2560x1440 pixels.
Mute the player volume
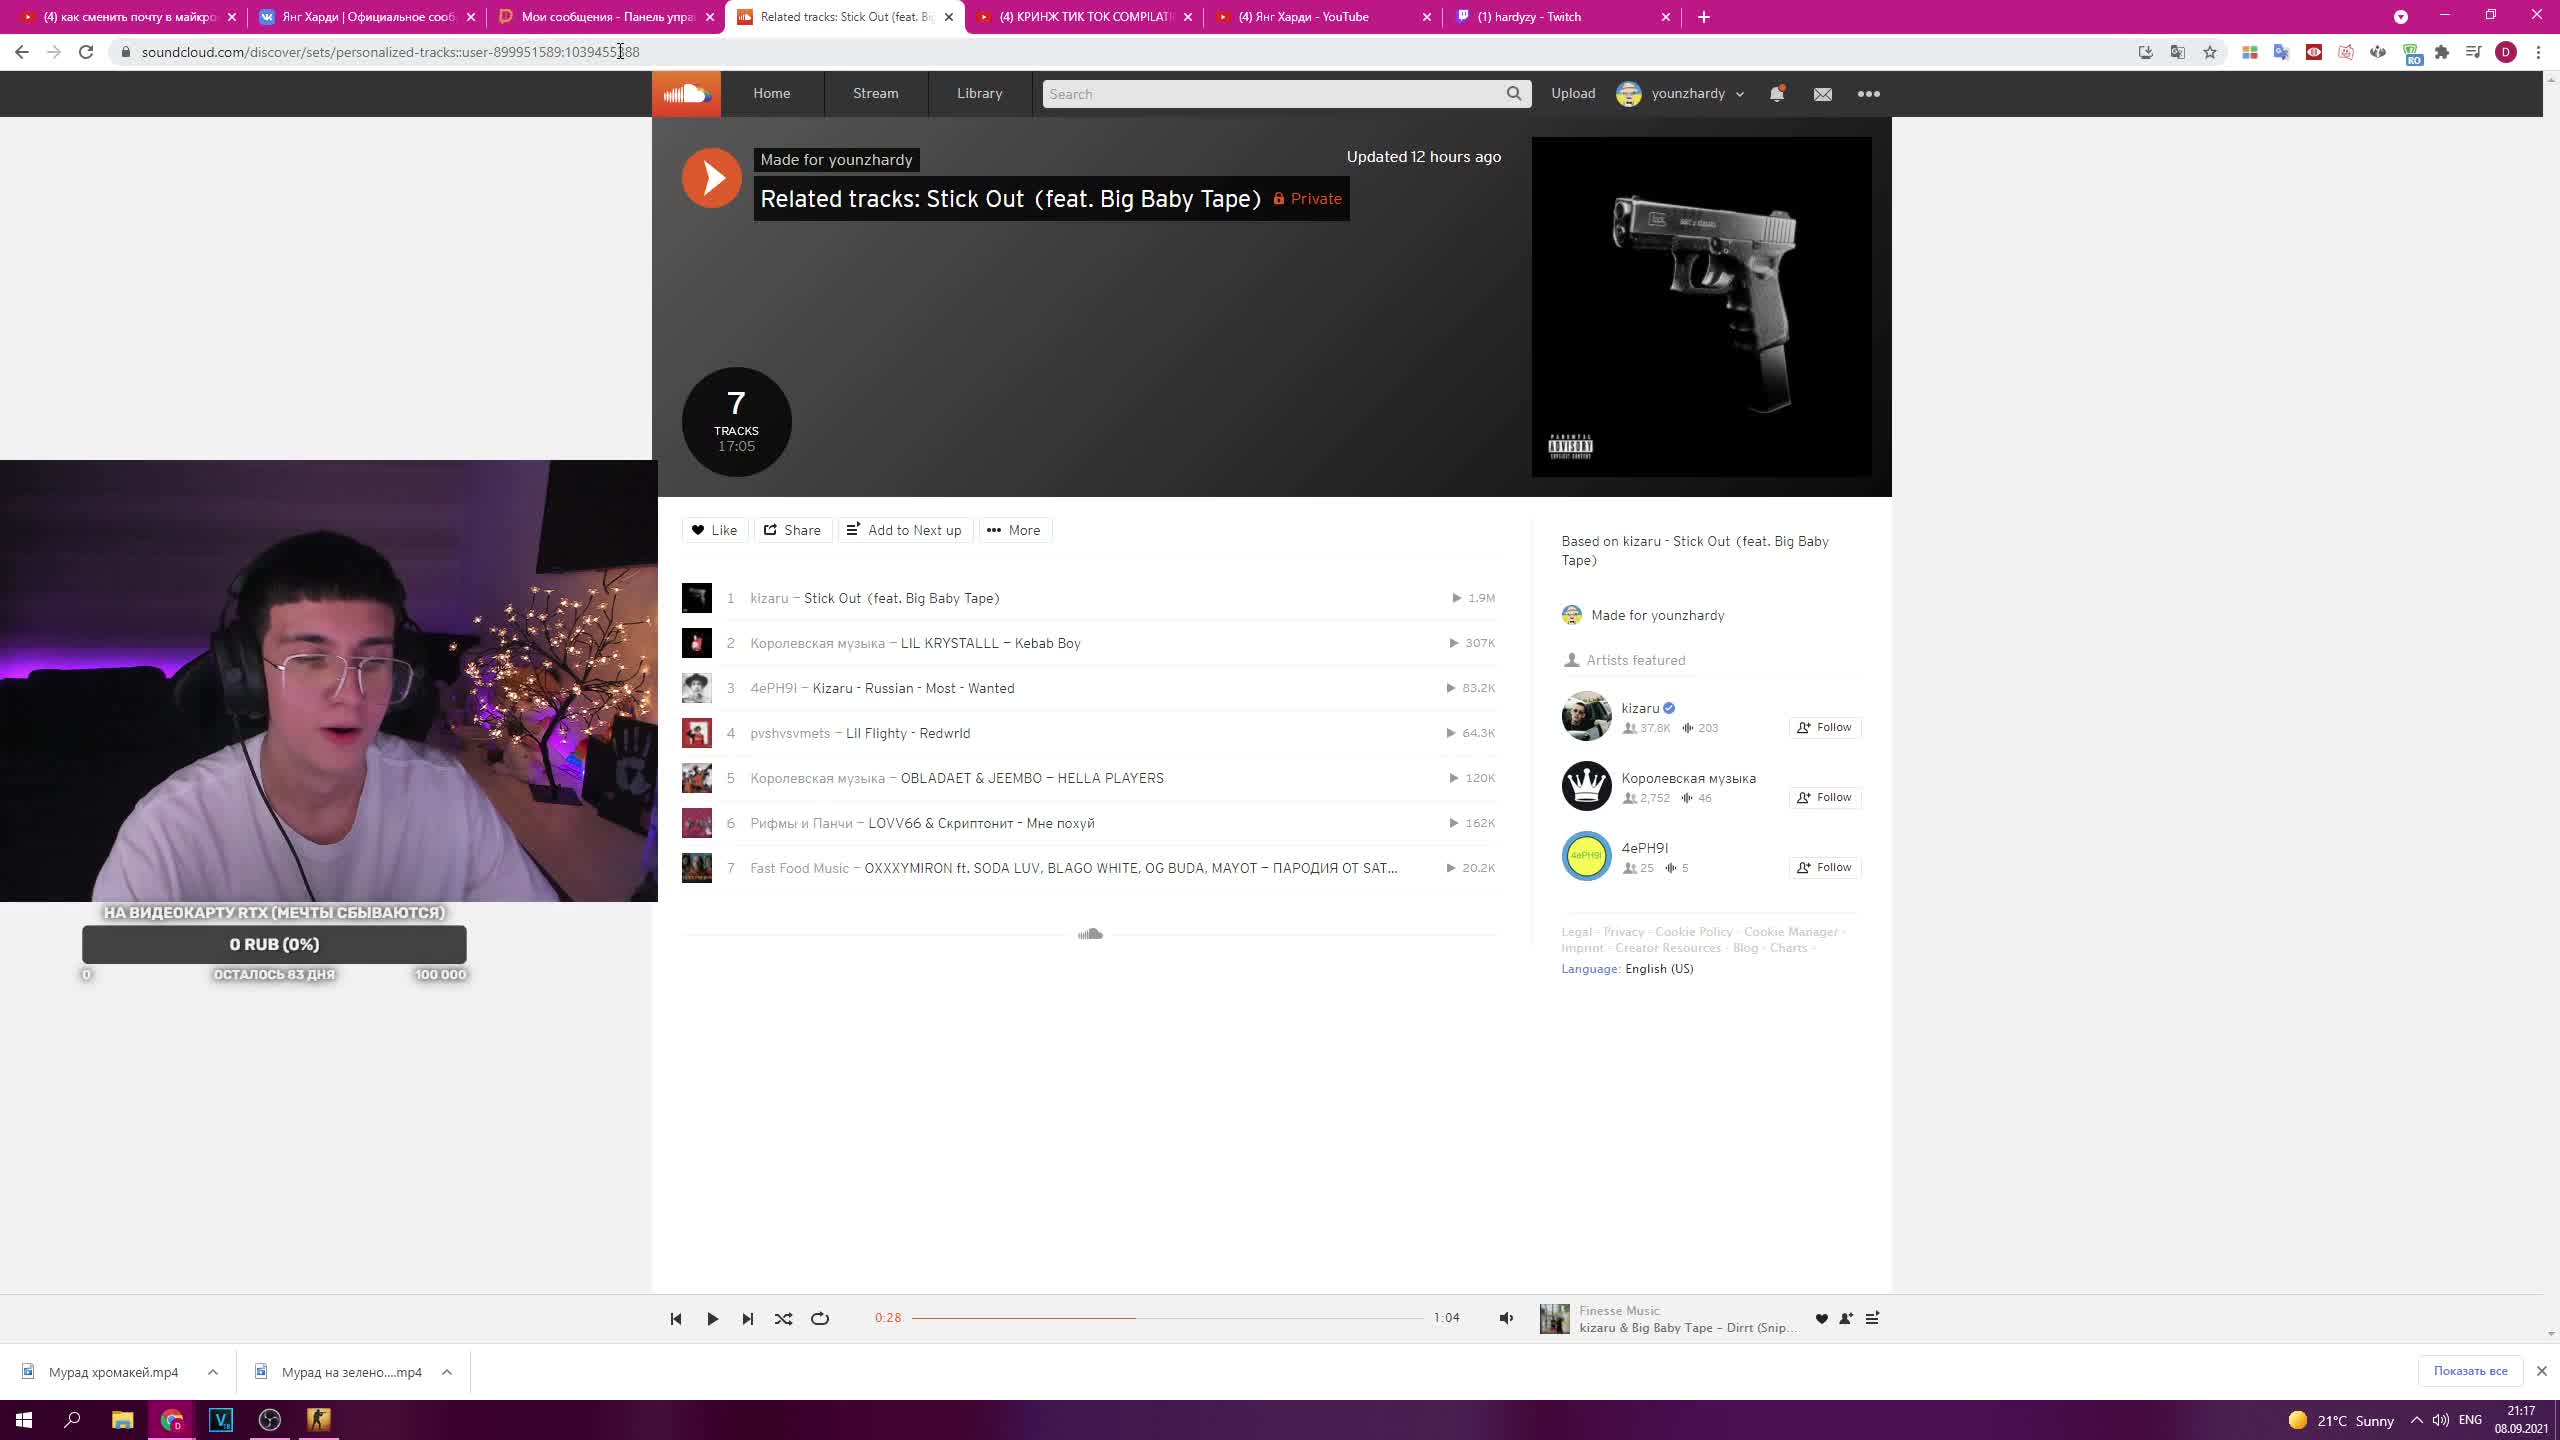1507,1319
